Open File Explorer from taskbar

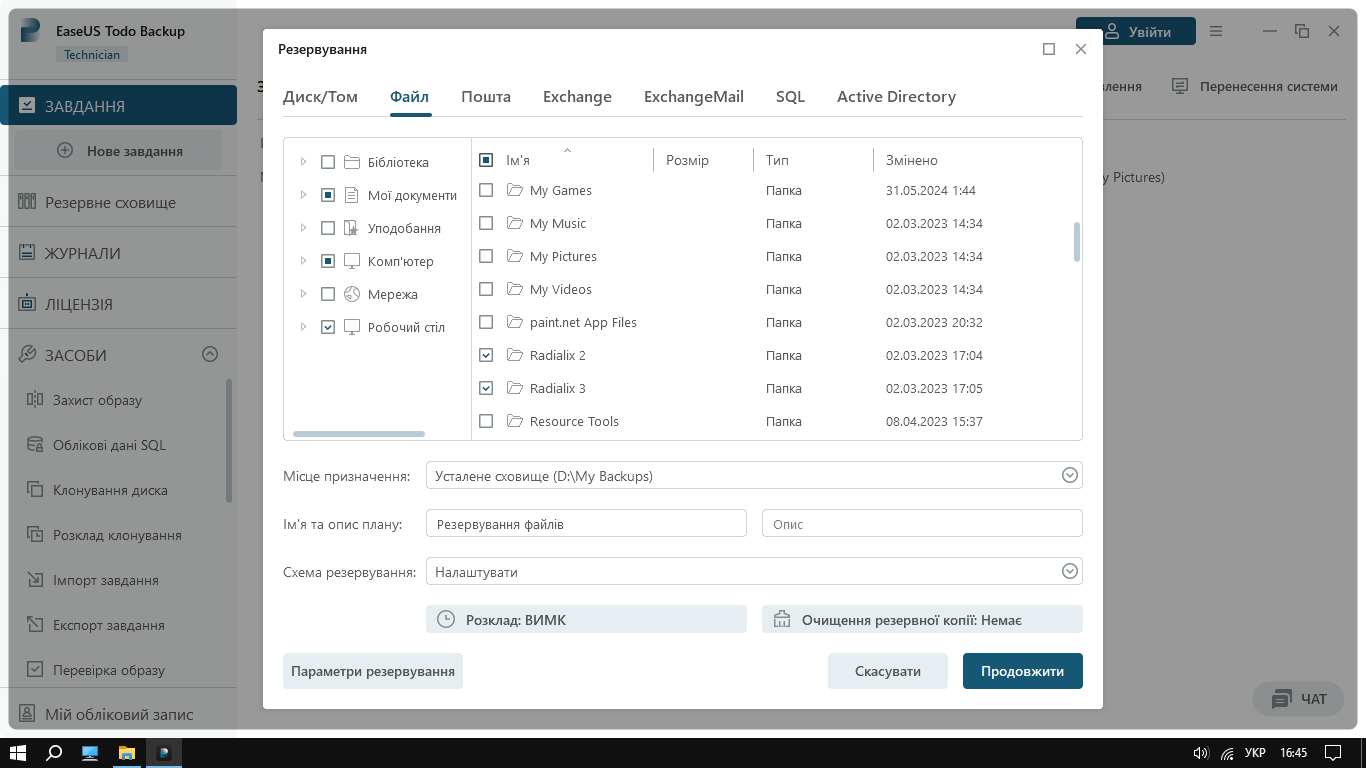point(127,753)
